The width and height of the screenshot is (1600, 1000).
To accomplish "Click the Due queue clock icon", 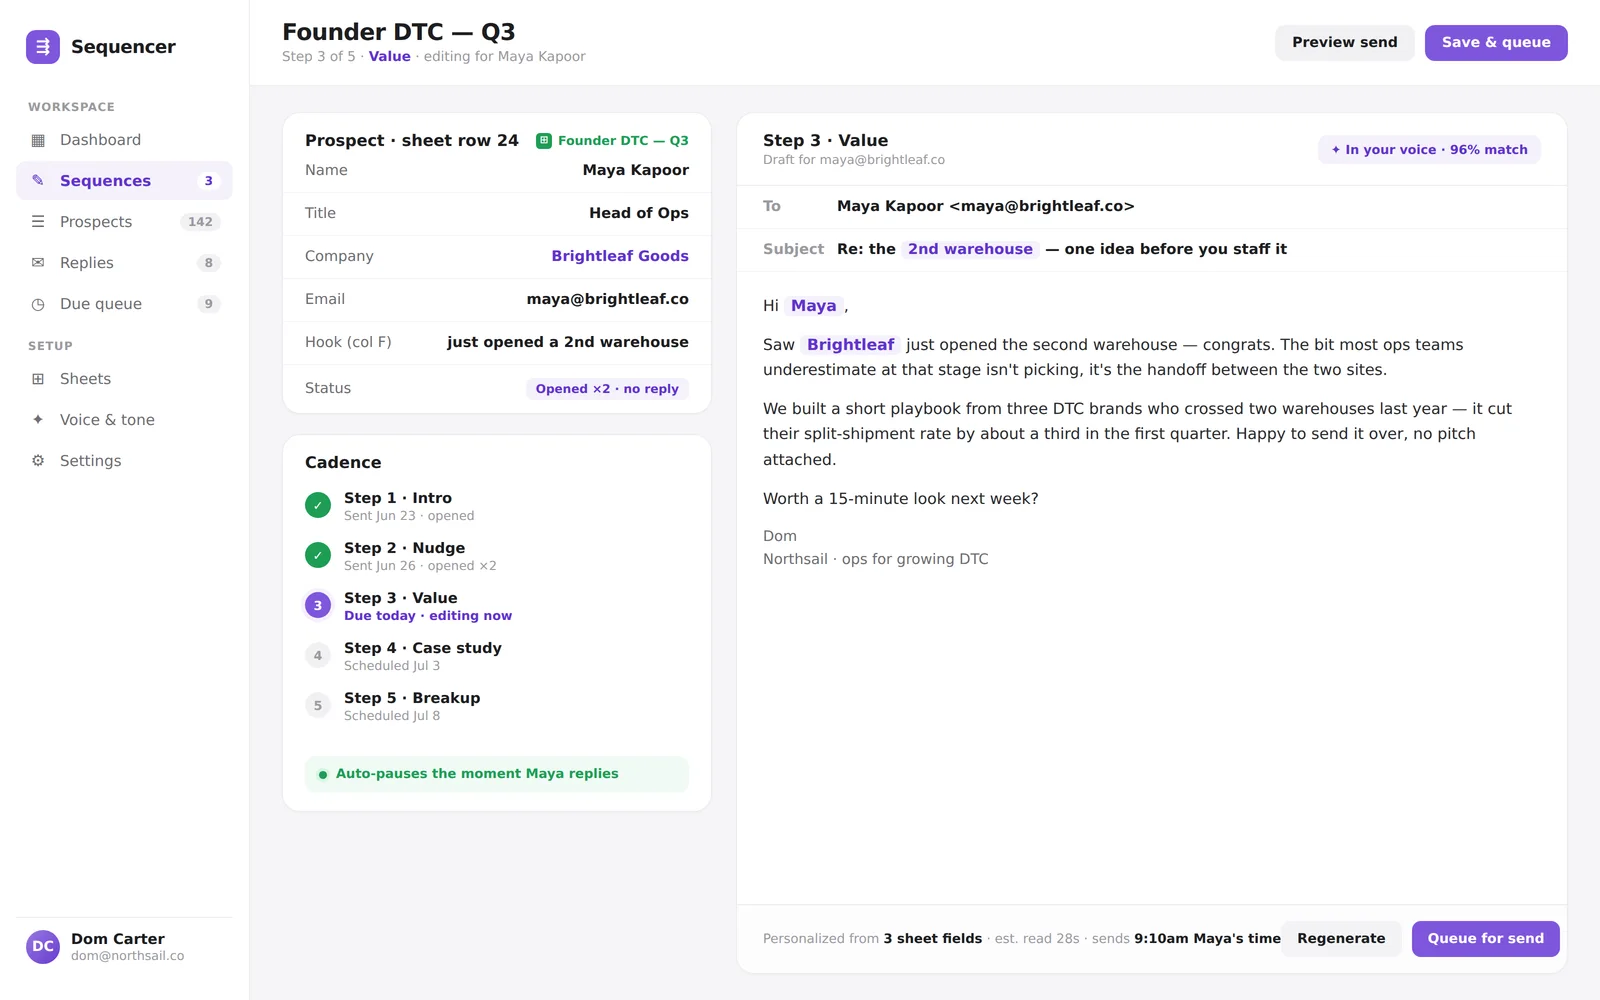I will 38,304.
